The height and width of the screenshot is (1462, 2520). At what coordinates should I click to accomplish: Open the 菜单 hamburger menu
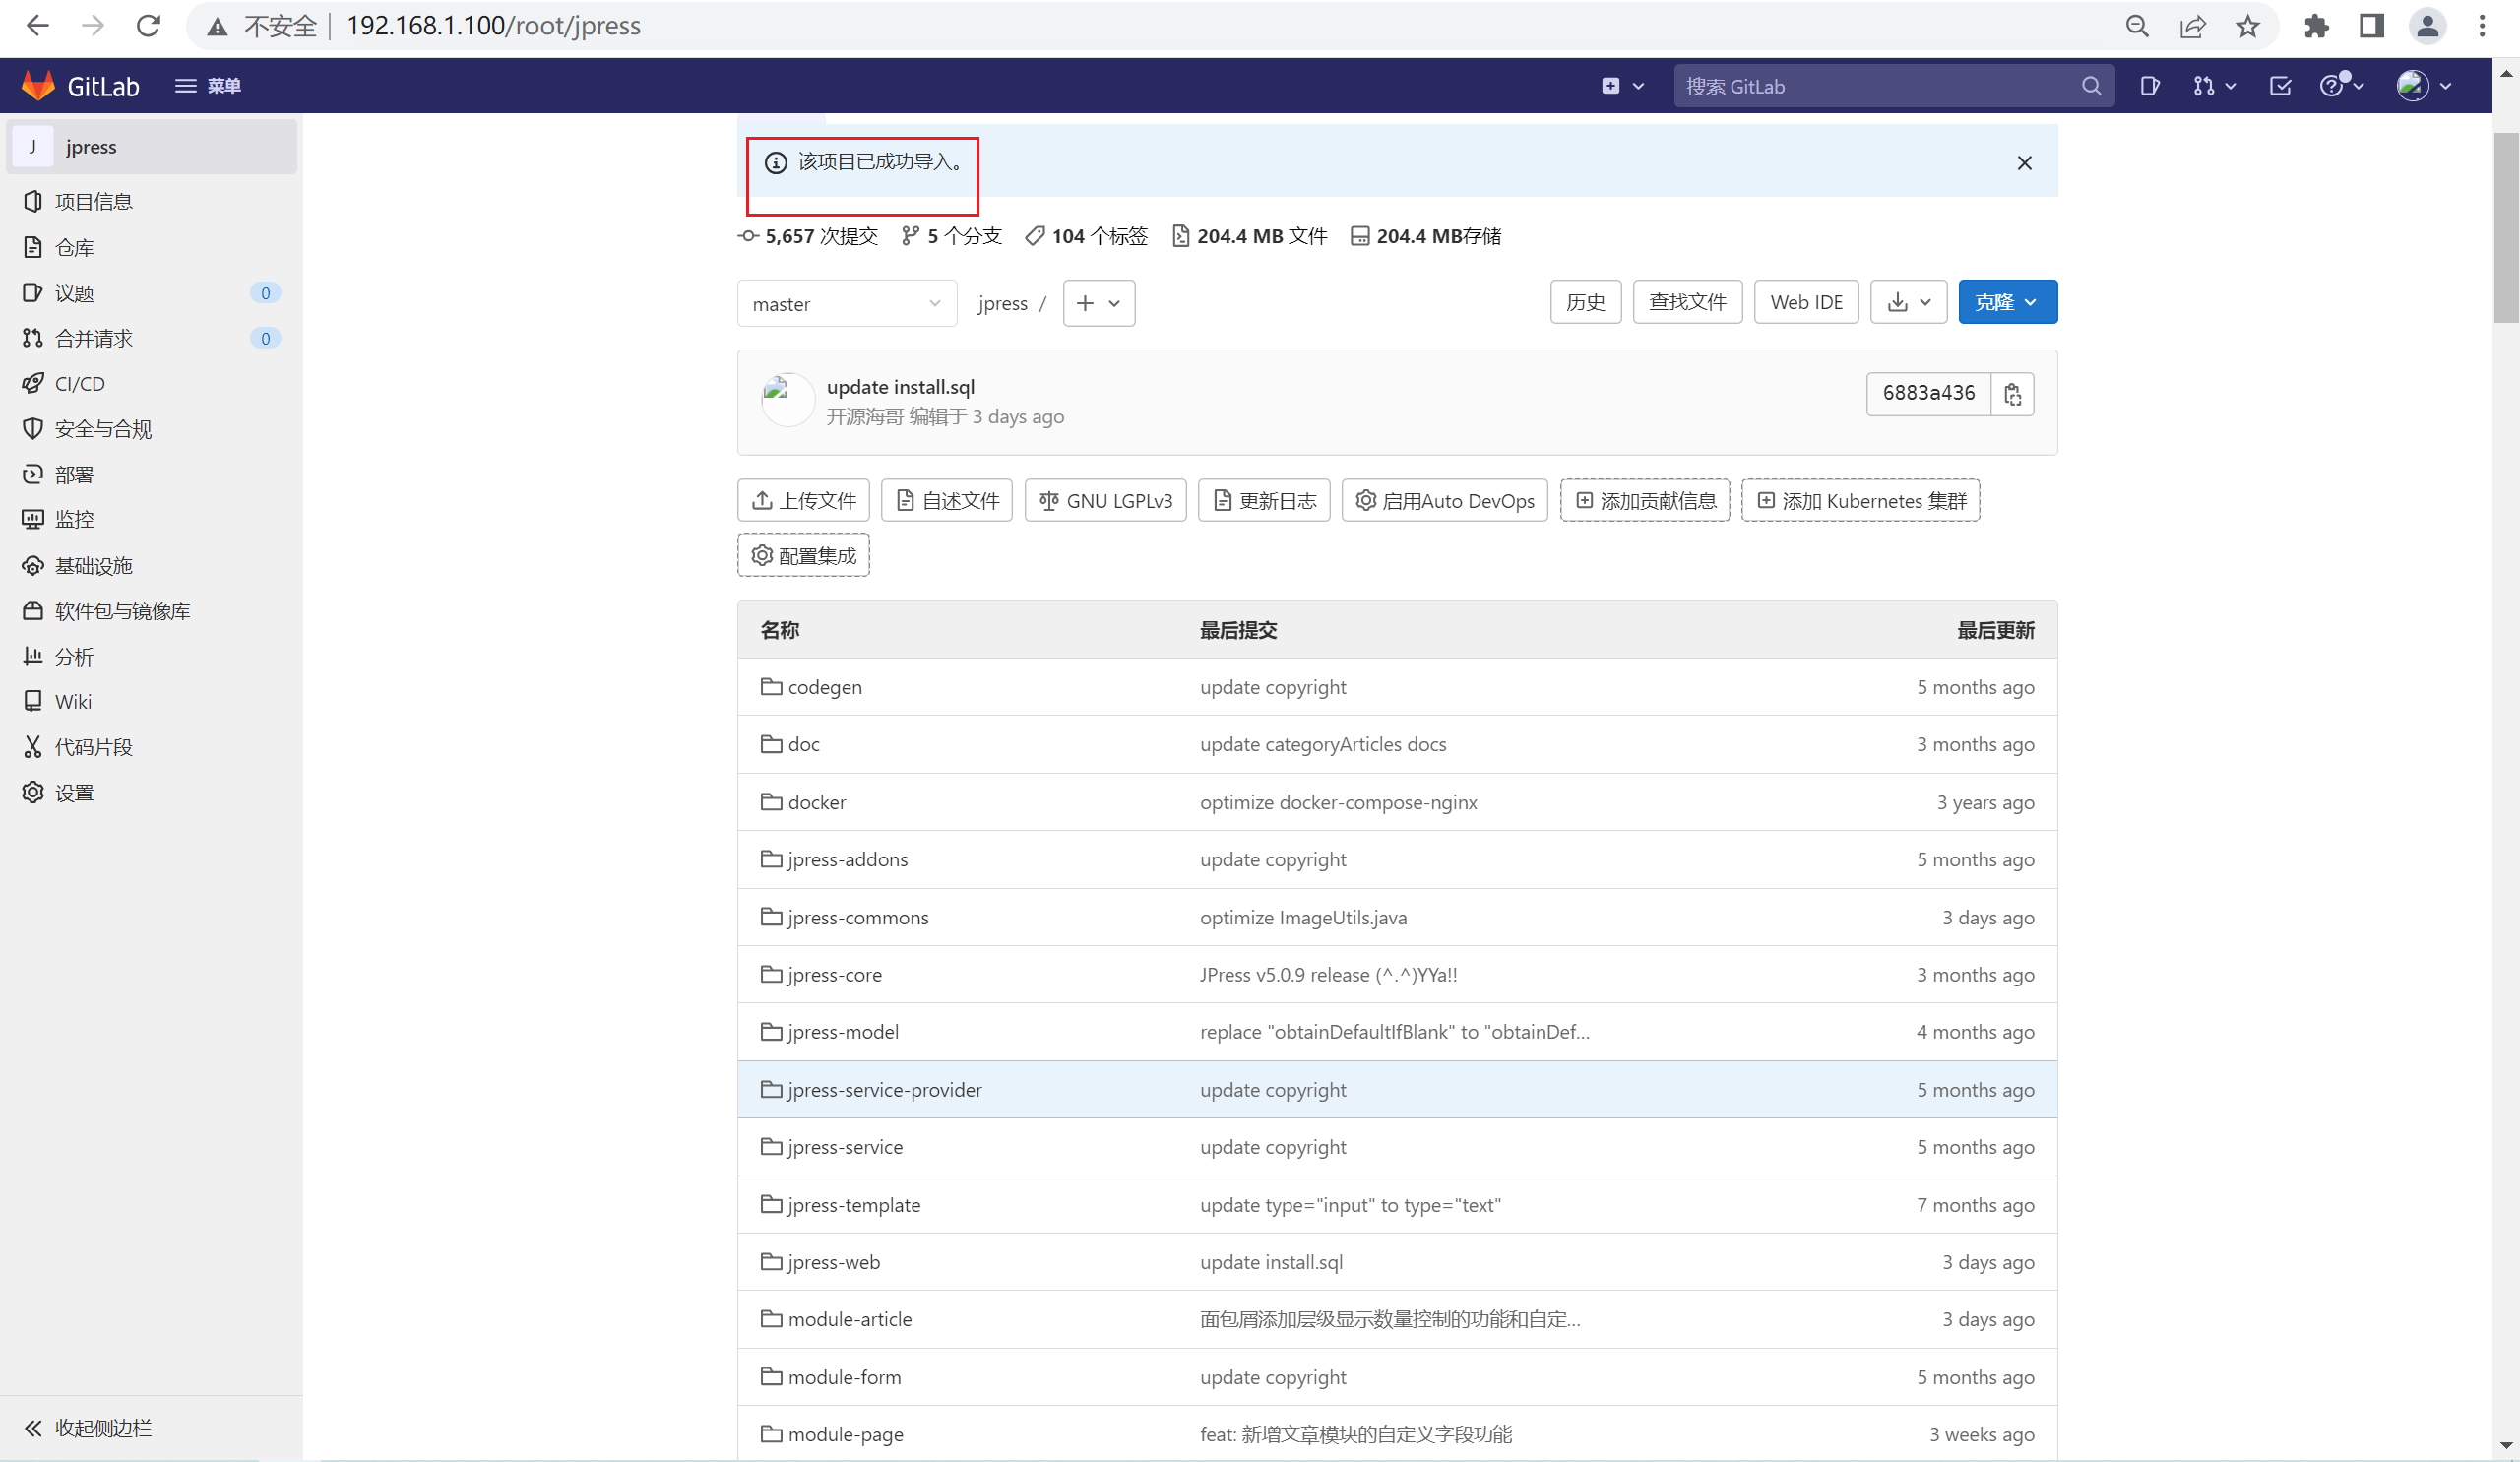(x=208, y=86)
